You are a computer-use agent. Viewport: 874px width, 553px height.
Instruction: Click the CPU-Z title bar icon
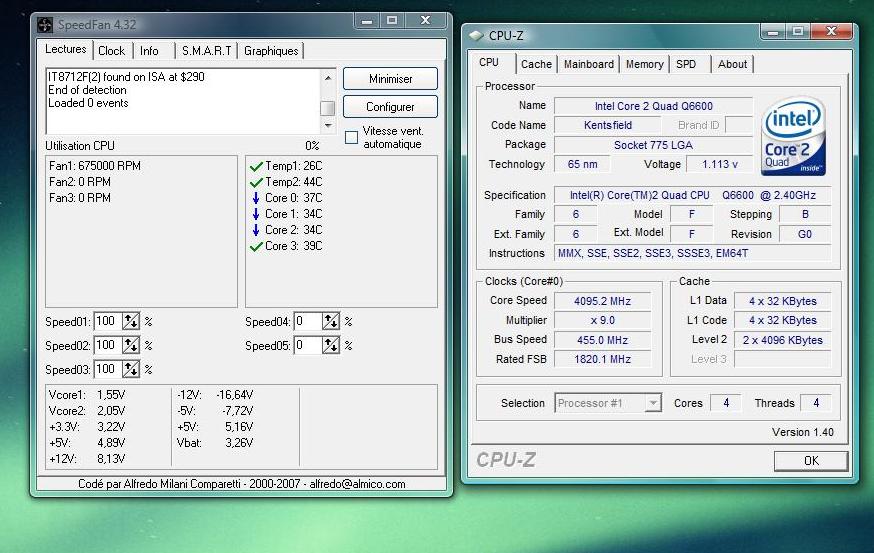tap(475, 36)
